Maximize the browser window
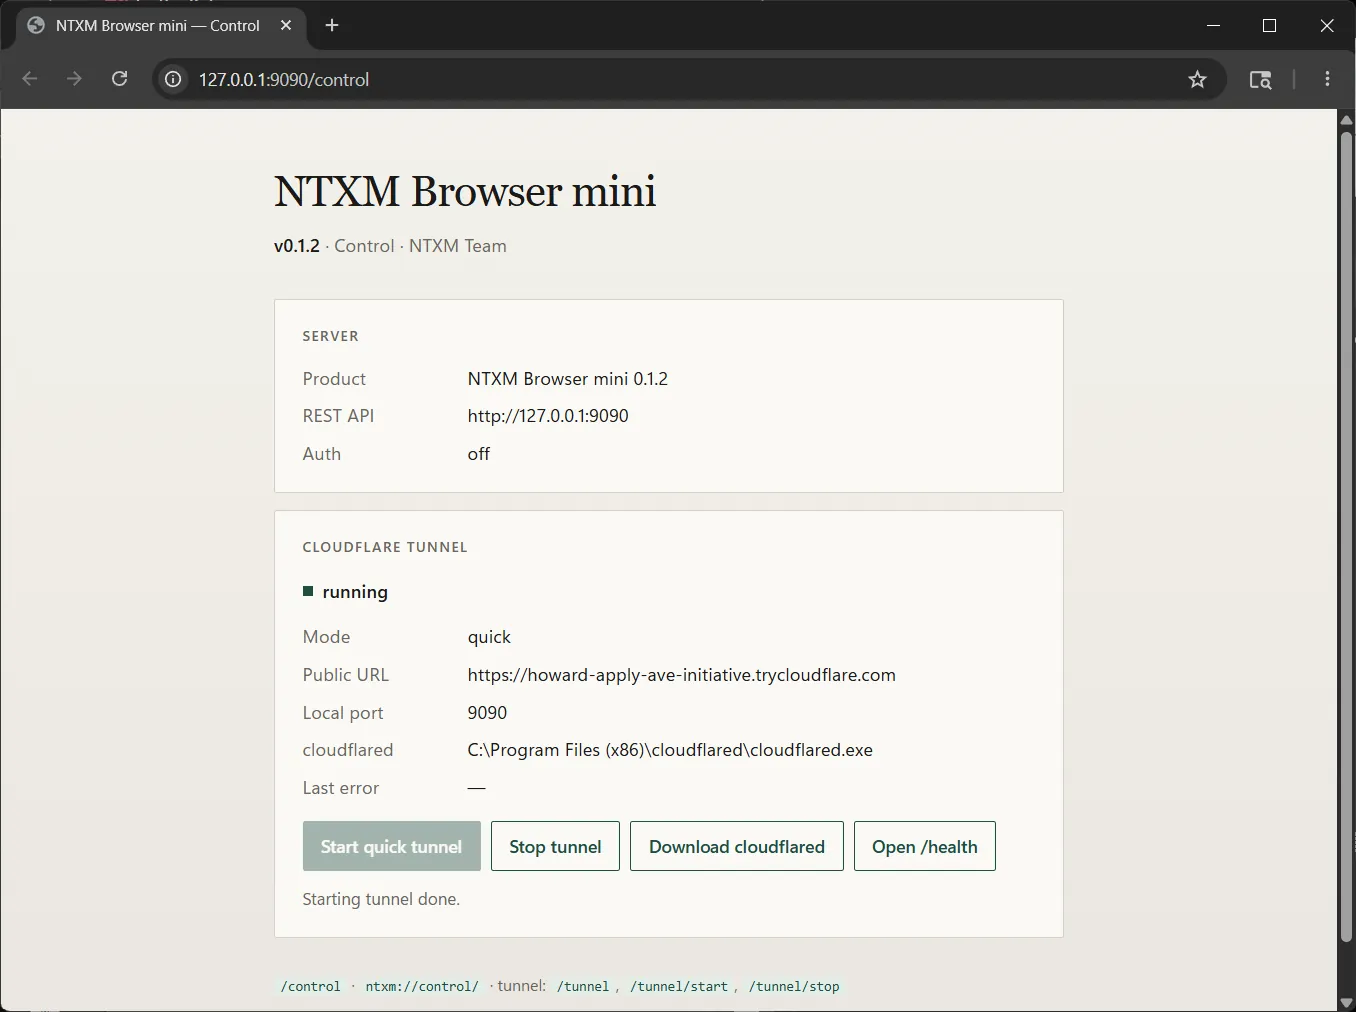This screenshot has height=1012, width=1356. [x=1269, y=25]
